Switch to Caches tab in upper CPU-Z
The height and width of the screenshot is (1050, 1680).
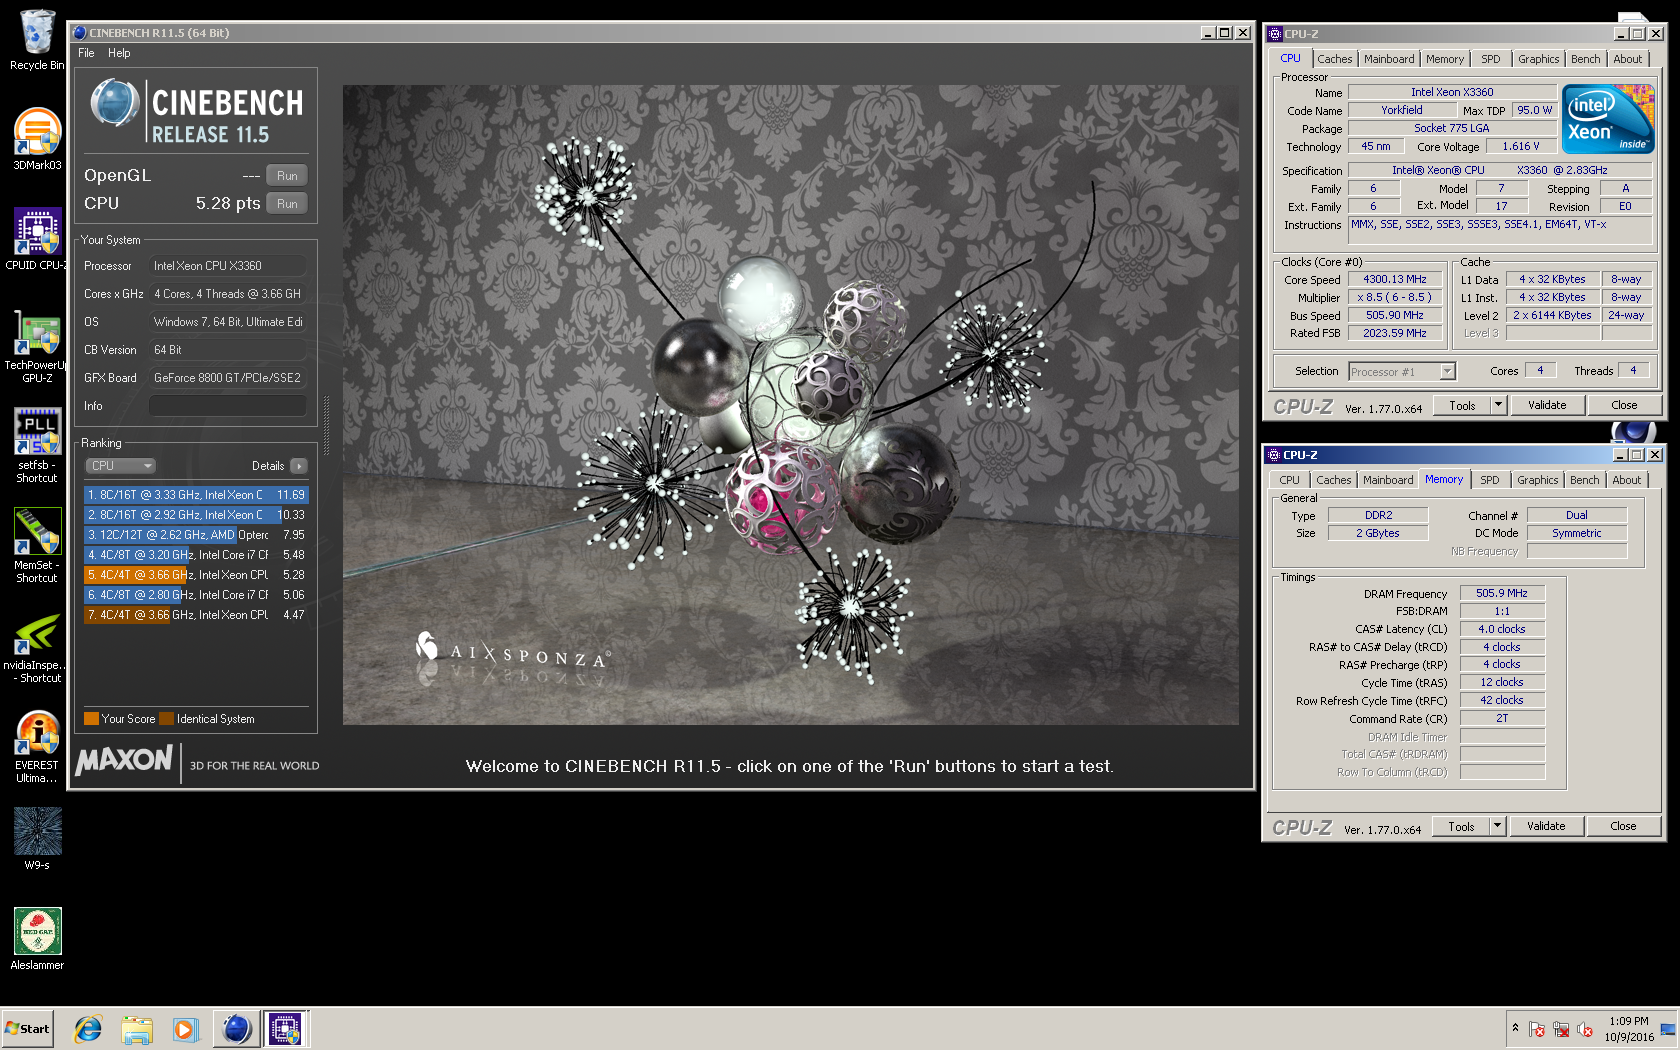pyautogui.click(x=1334, y=59)
